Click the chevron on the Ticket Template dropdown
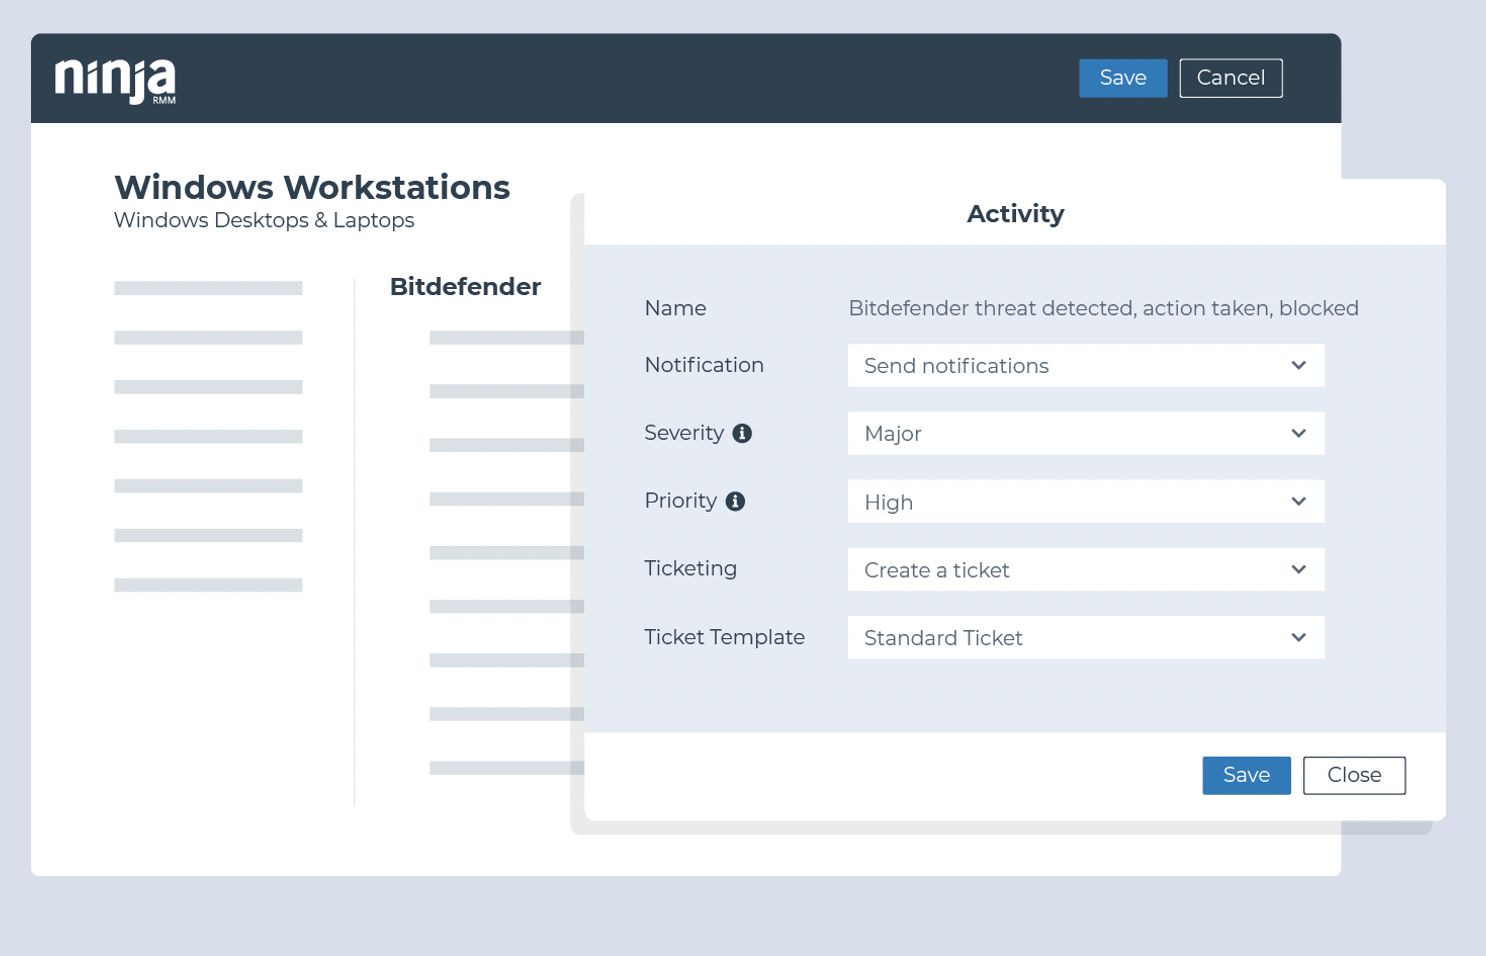This screenshot has height=956, width=1486. click(1299, 637)
